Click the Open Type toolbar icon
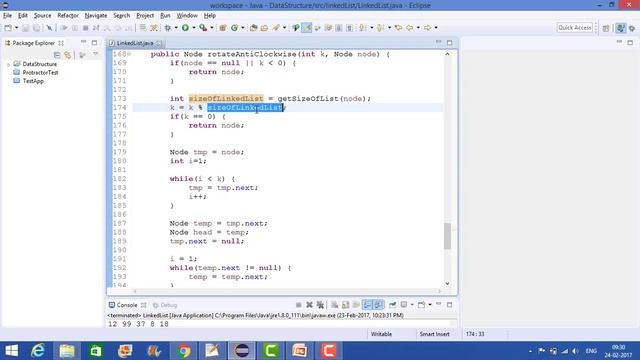 253,28
